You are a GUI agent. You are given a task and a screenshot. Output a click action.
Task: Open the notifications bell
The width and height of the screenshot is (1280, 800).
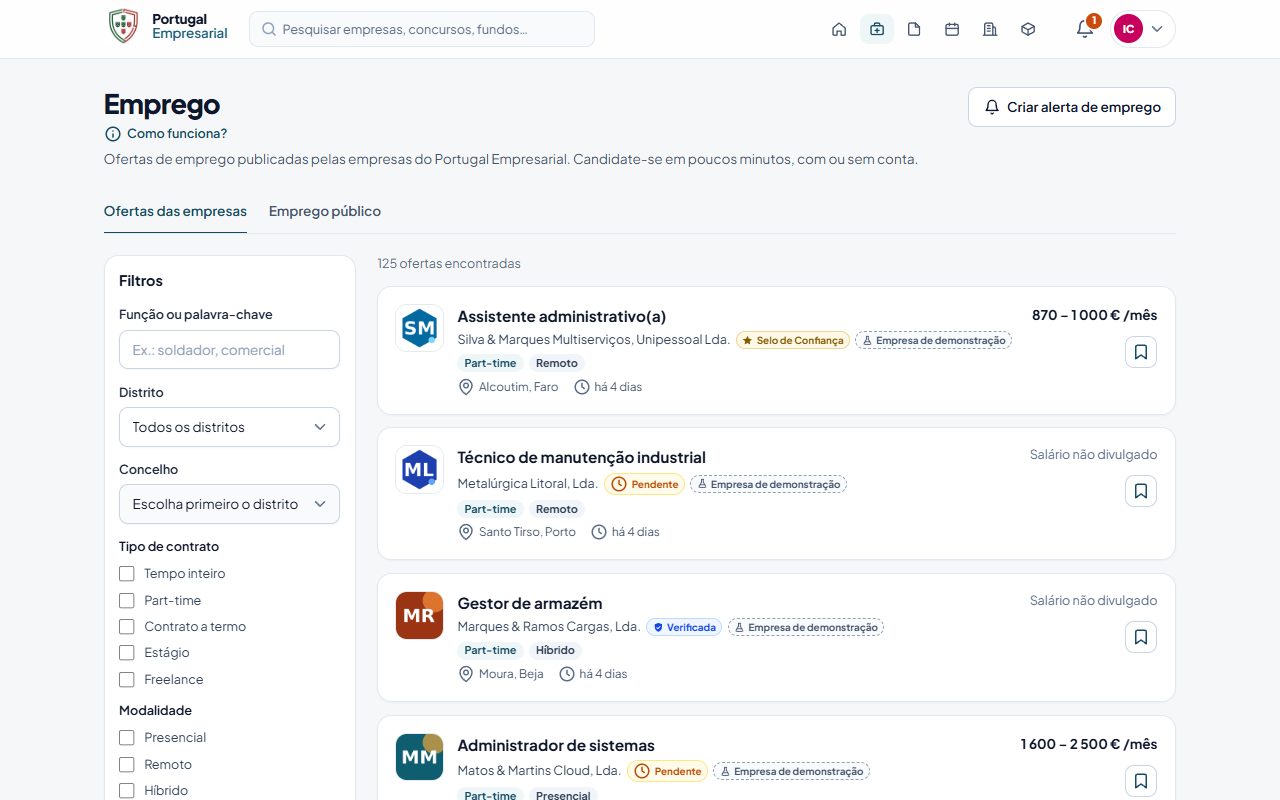[1085, 29]
